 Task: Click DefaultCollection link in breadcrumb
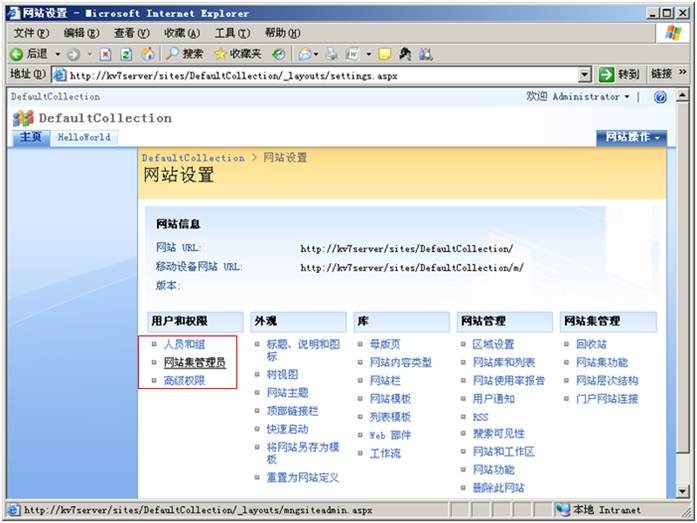(x=193, y=158)
